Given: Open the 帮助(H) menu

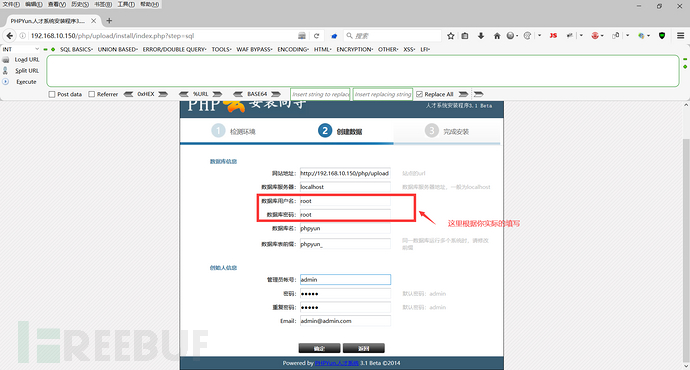Looking at the screenshot, I should (x=149, y=4).
